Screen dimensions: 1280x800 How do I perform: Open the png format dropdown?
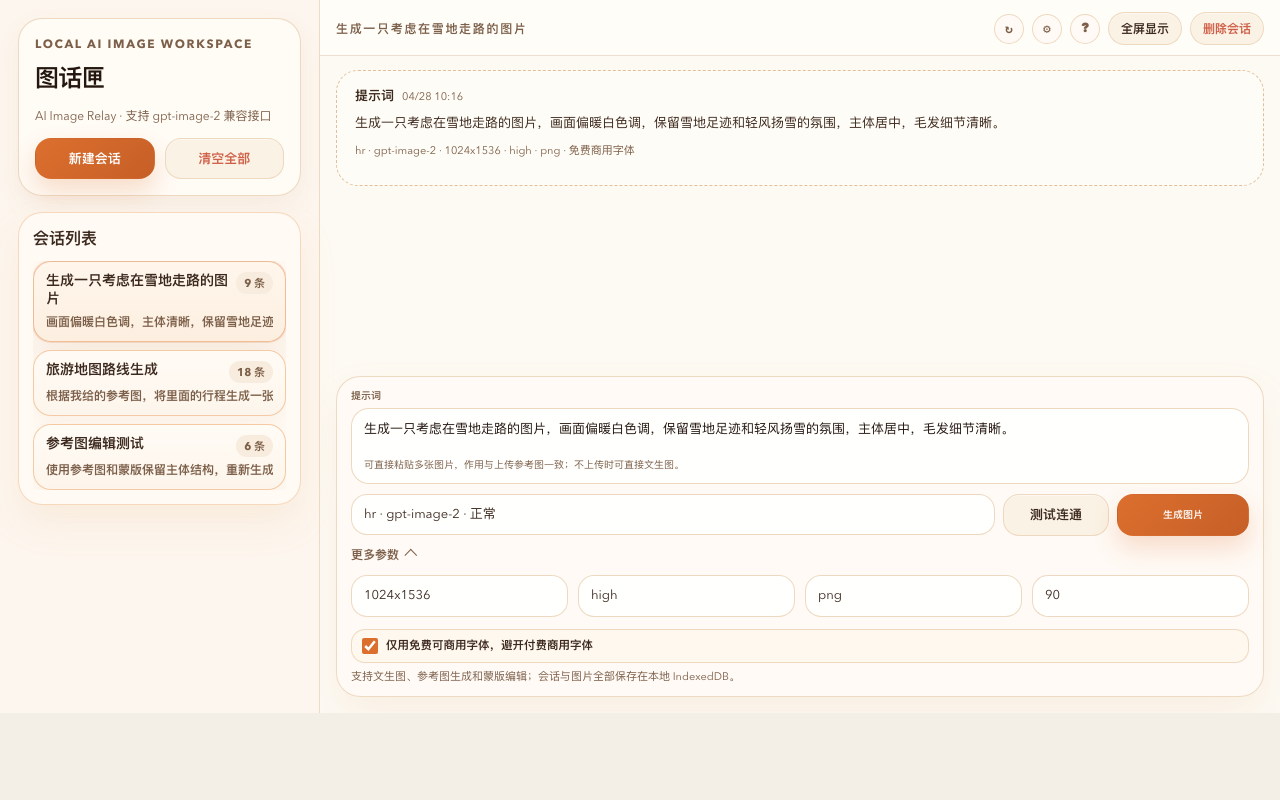tap(913, 596)
